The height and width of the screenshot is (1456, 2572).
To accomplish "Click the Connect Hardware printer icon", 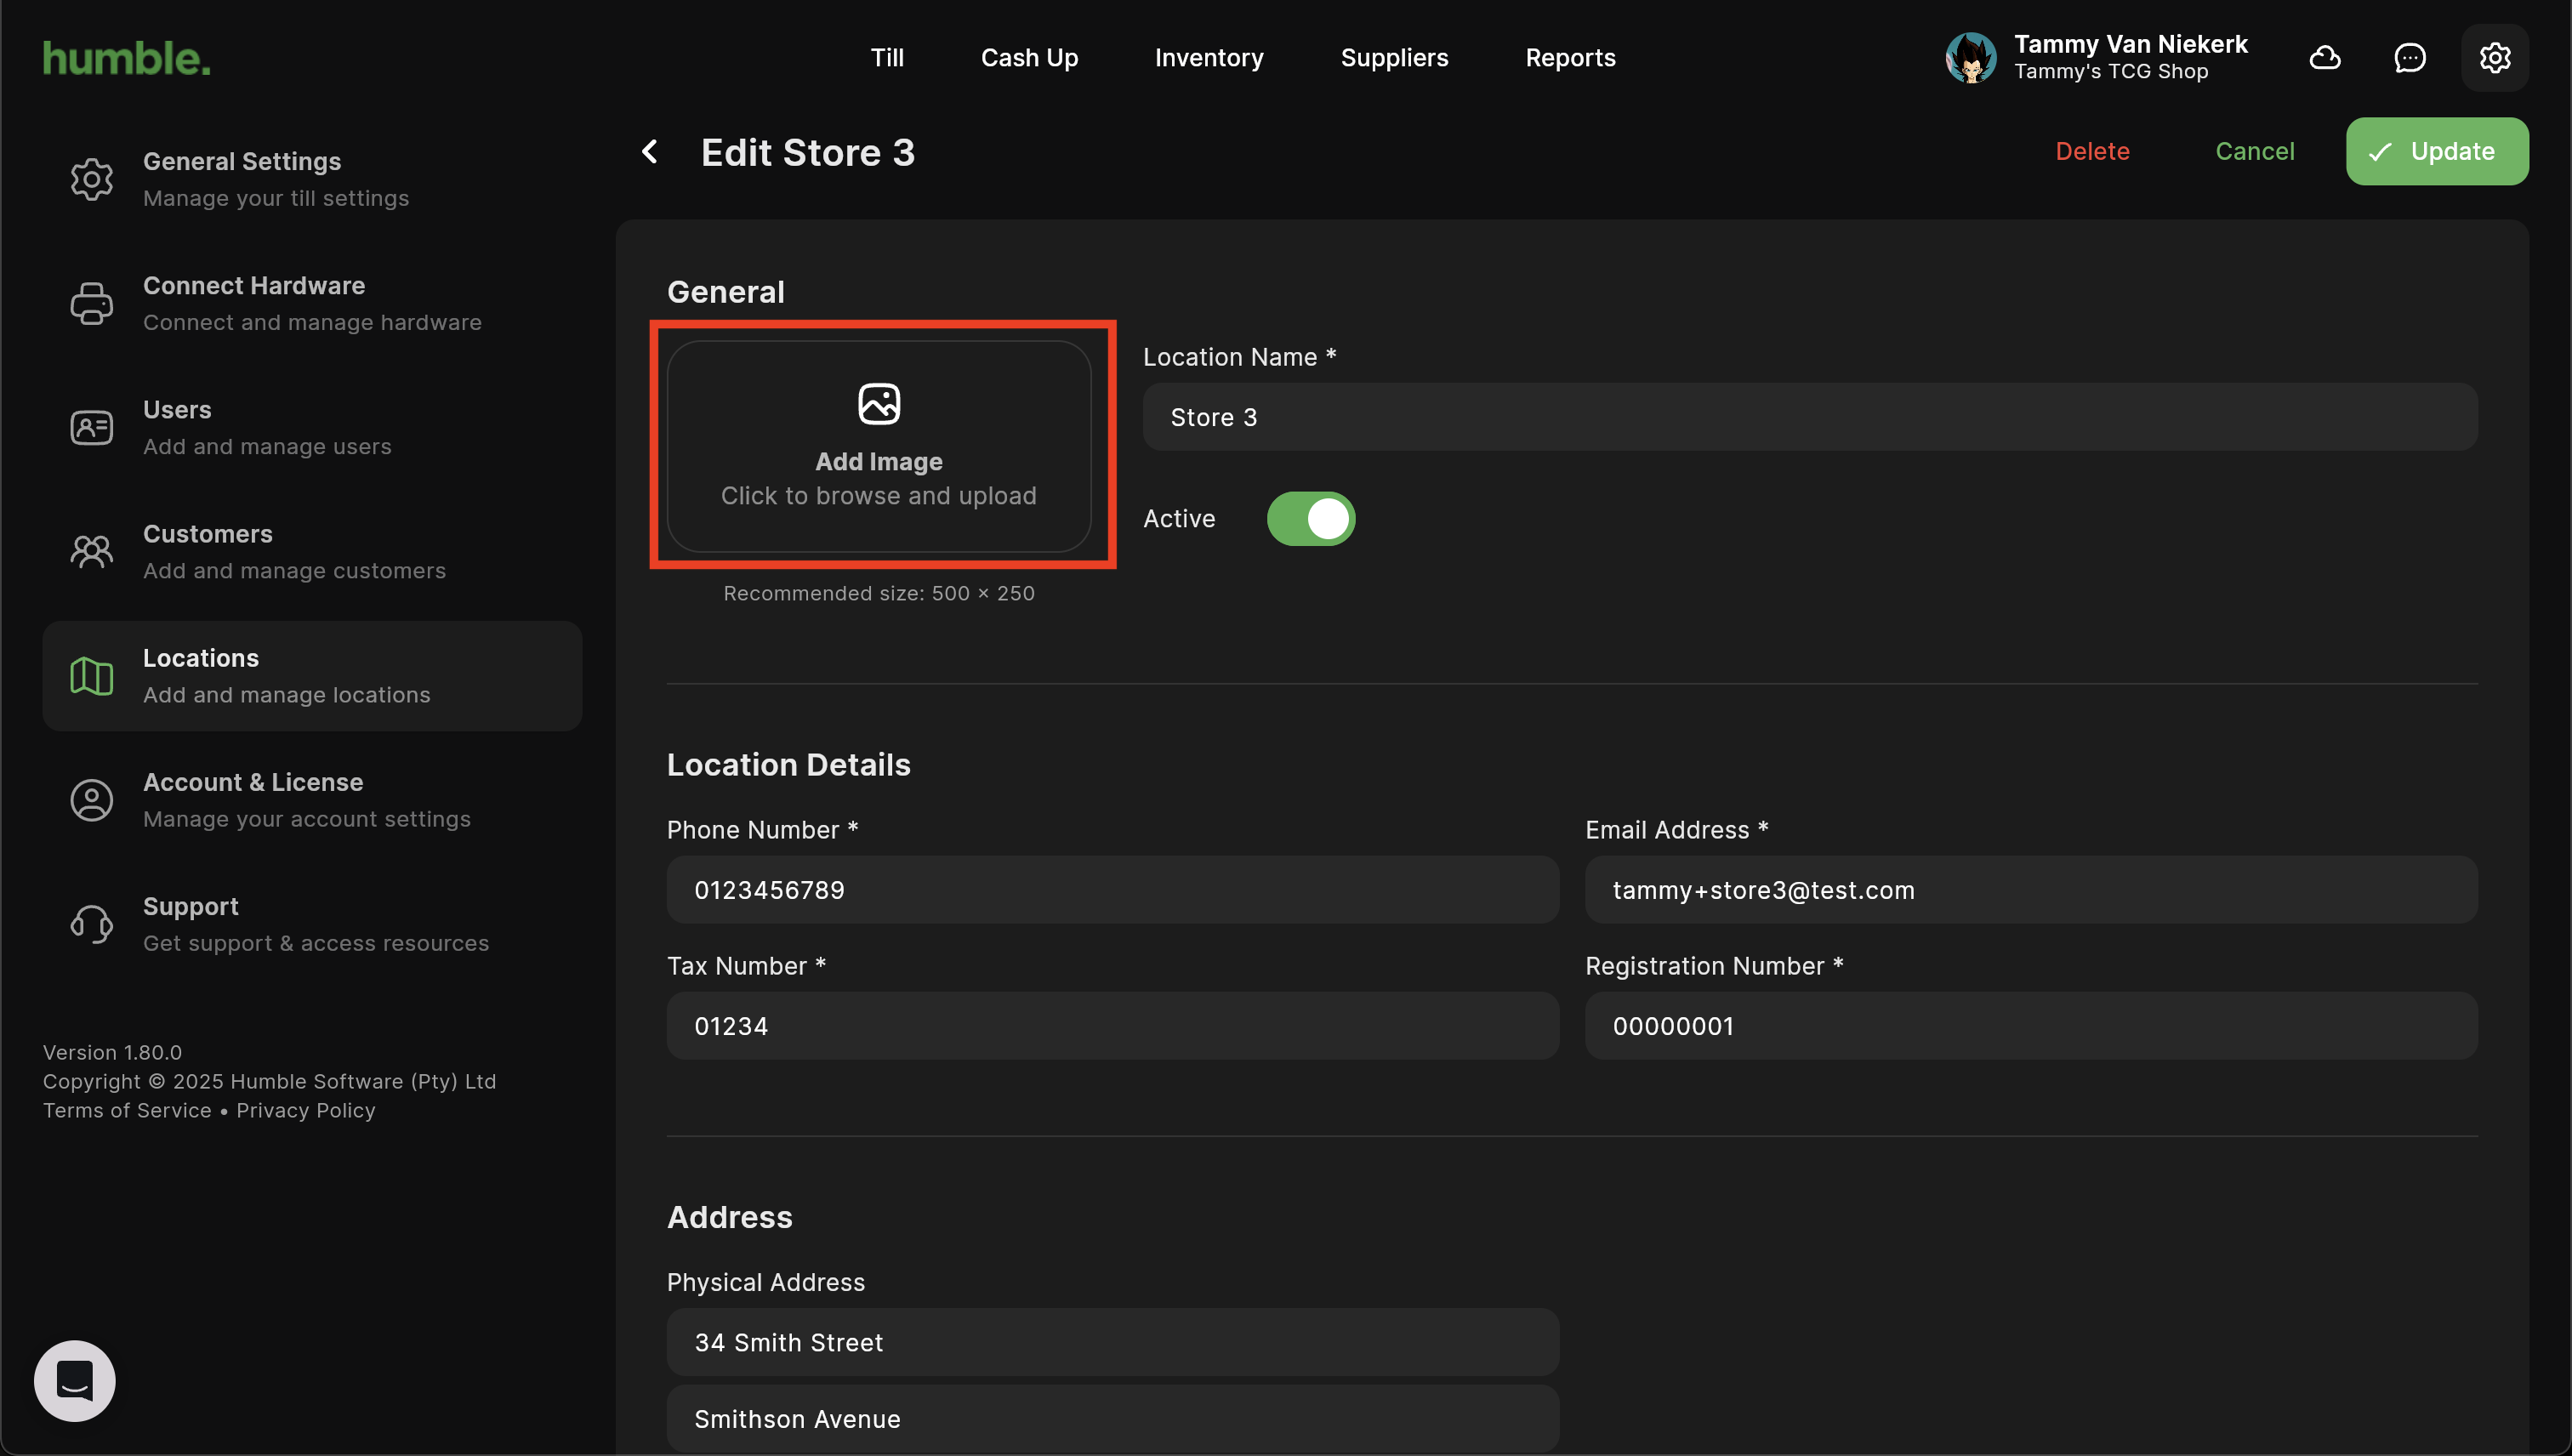I will pos(91,304).
